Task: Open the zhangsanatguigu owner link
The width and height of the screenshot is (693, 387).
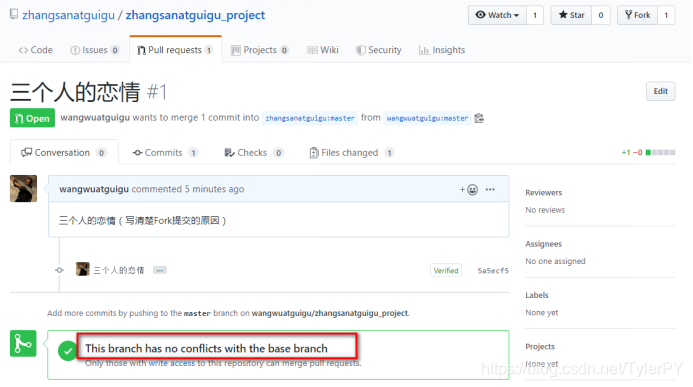Action: tap(69, 15)
